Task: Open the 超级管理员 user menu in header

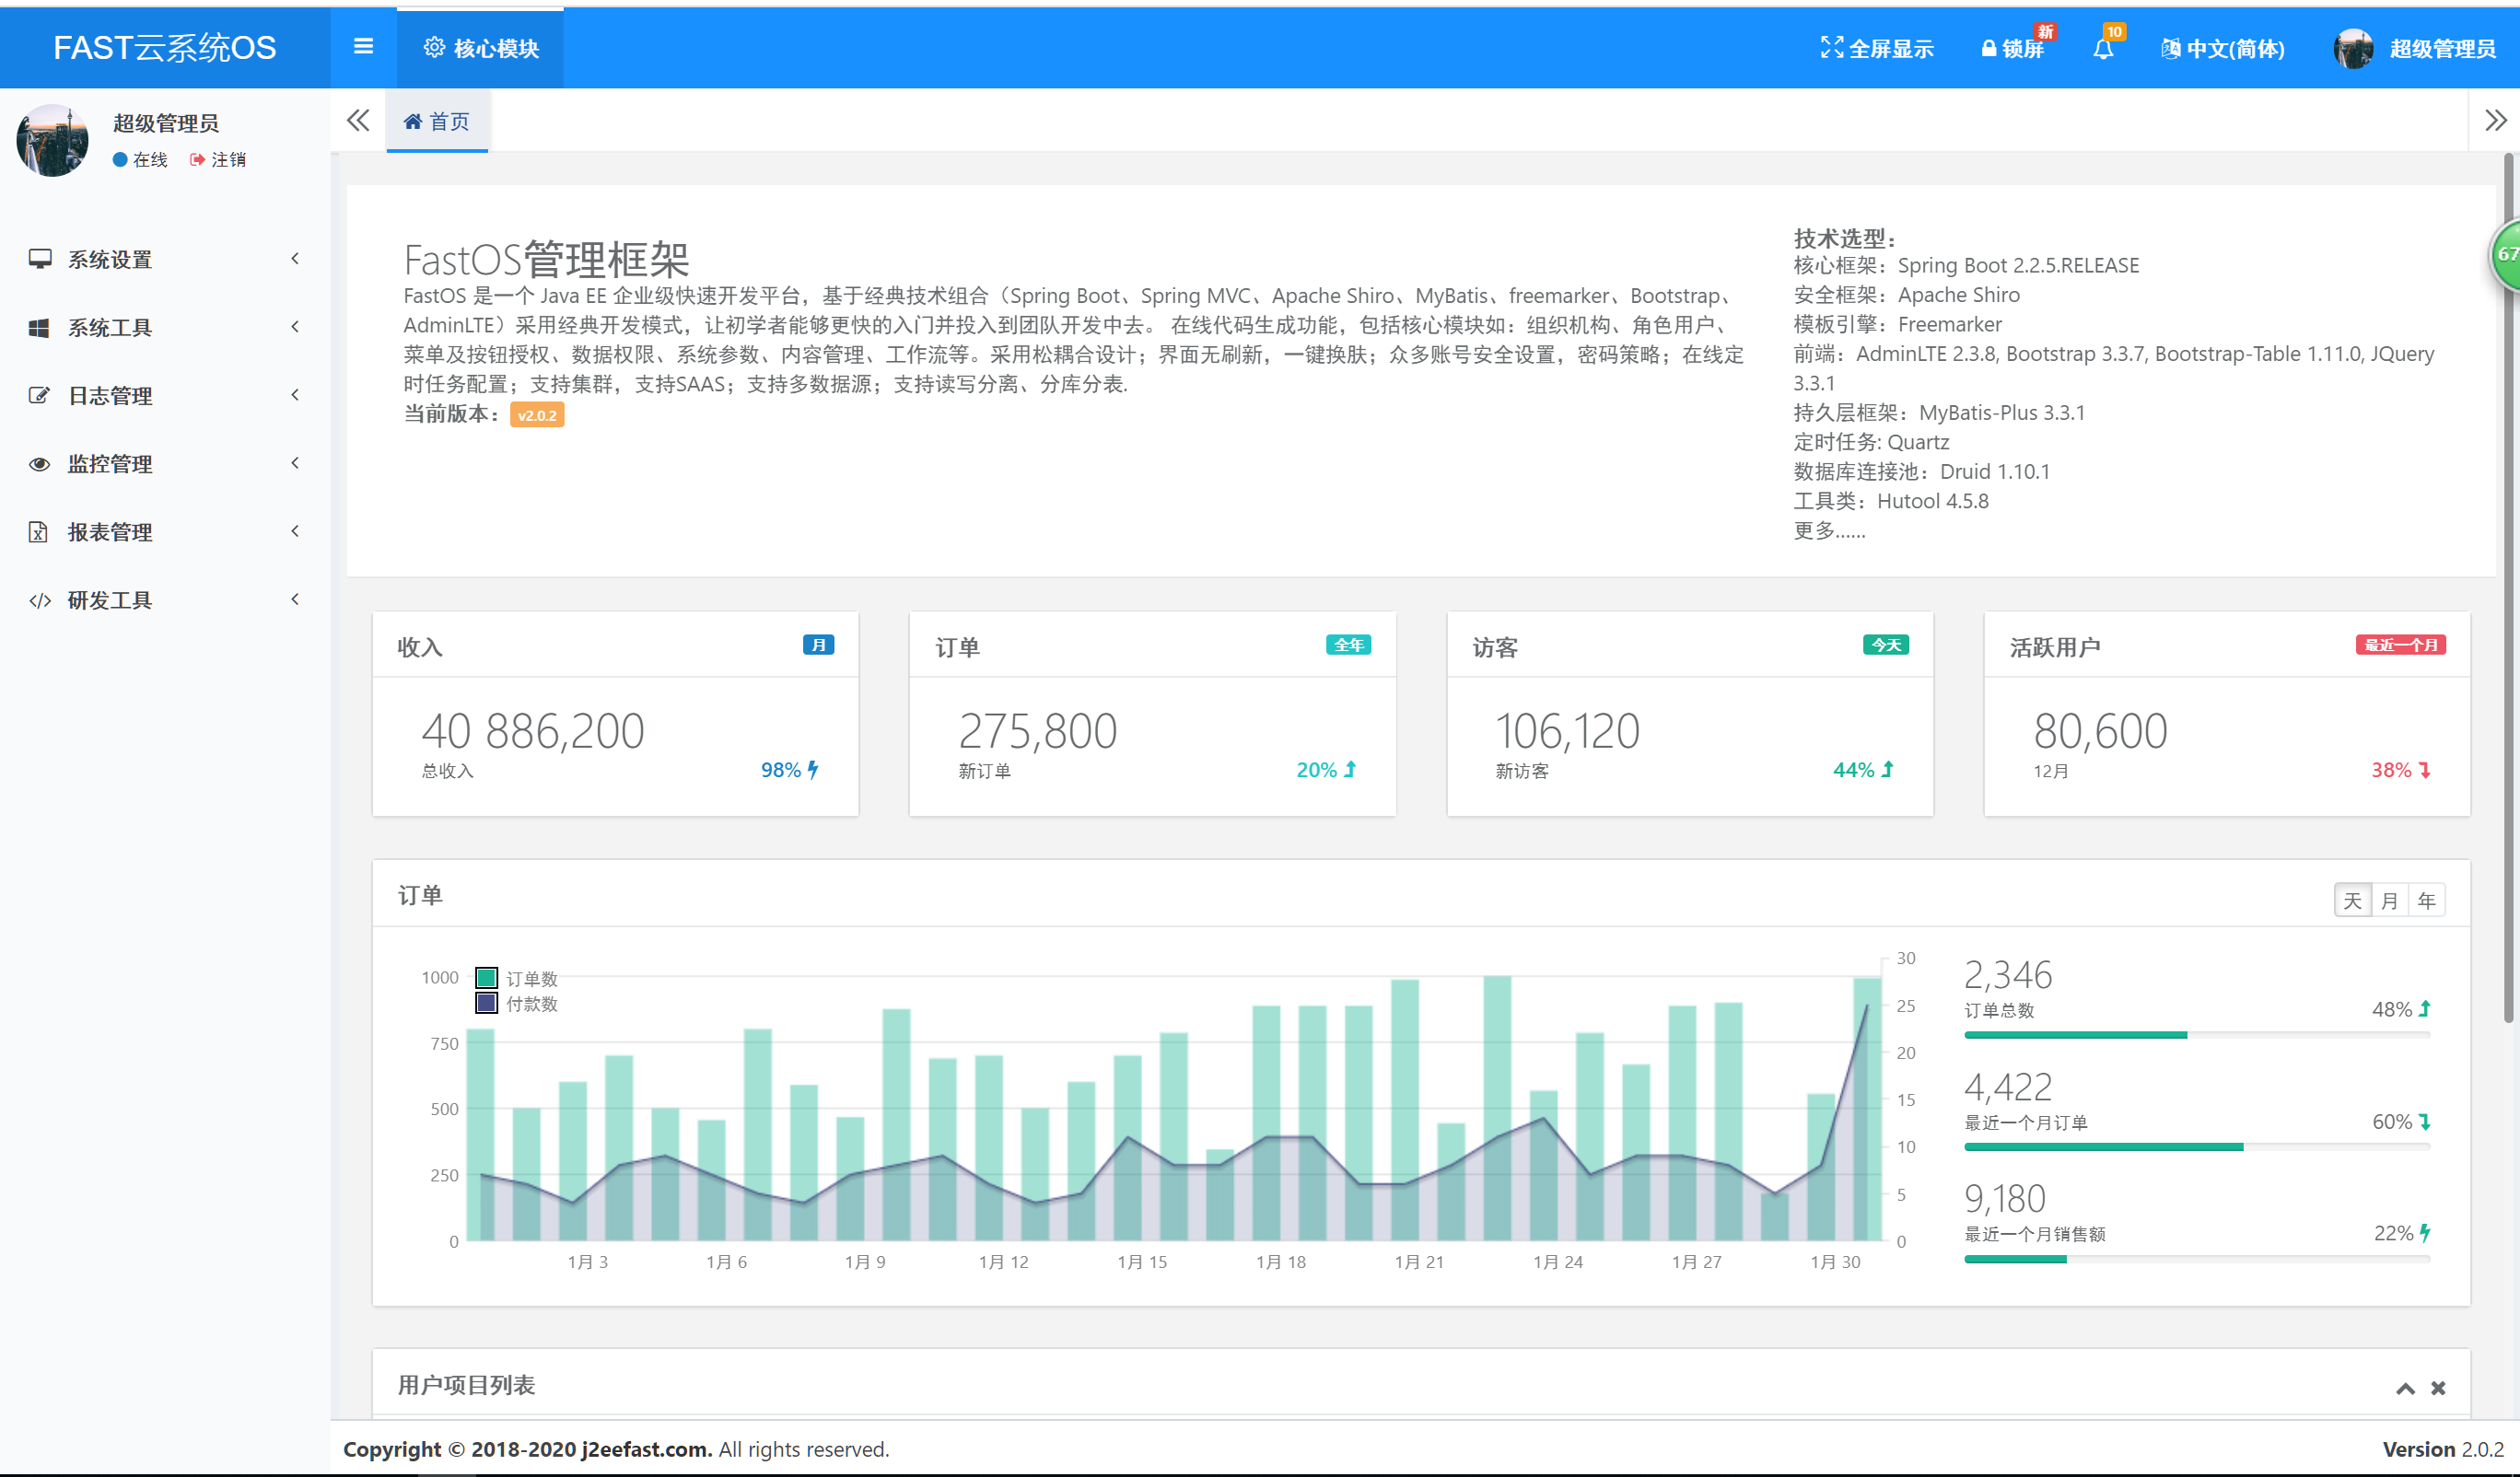Action: [2414, 48]
